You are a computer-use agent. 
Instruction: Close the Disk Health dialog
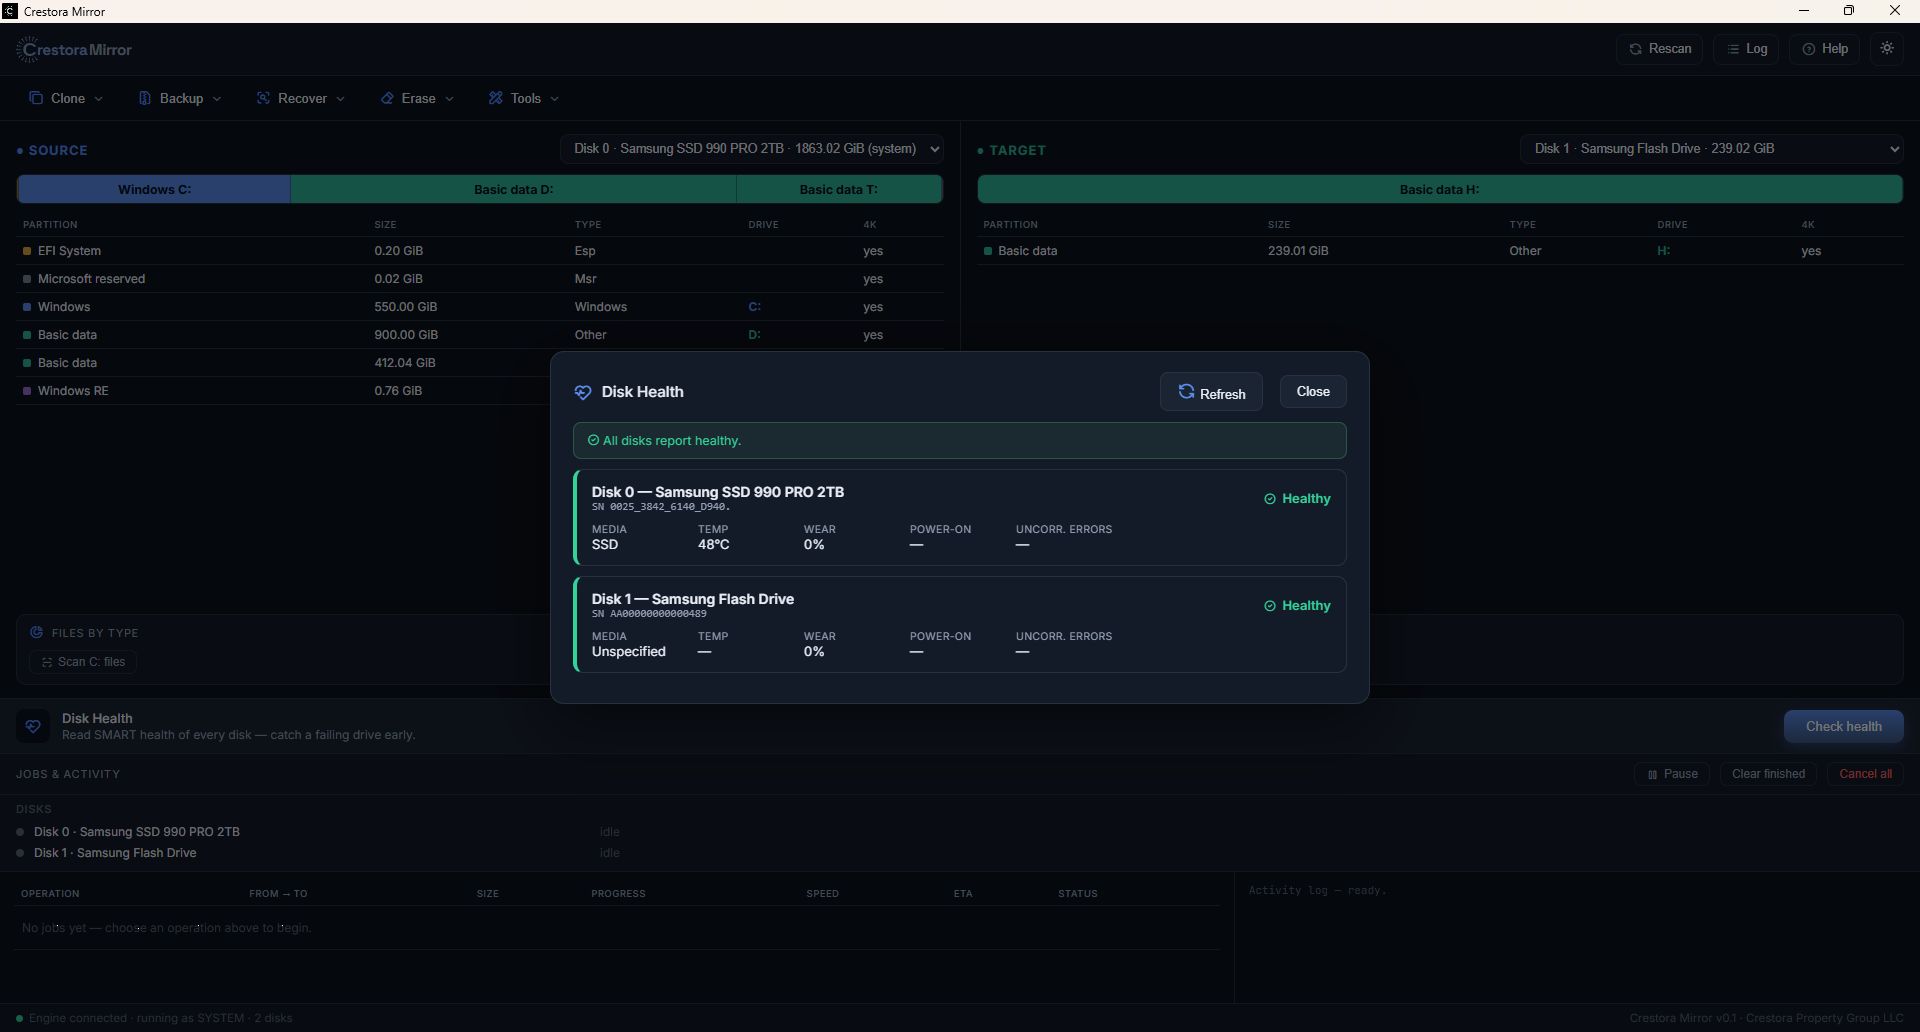(x=1313, y=391)
